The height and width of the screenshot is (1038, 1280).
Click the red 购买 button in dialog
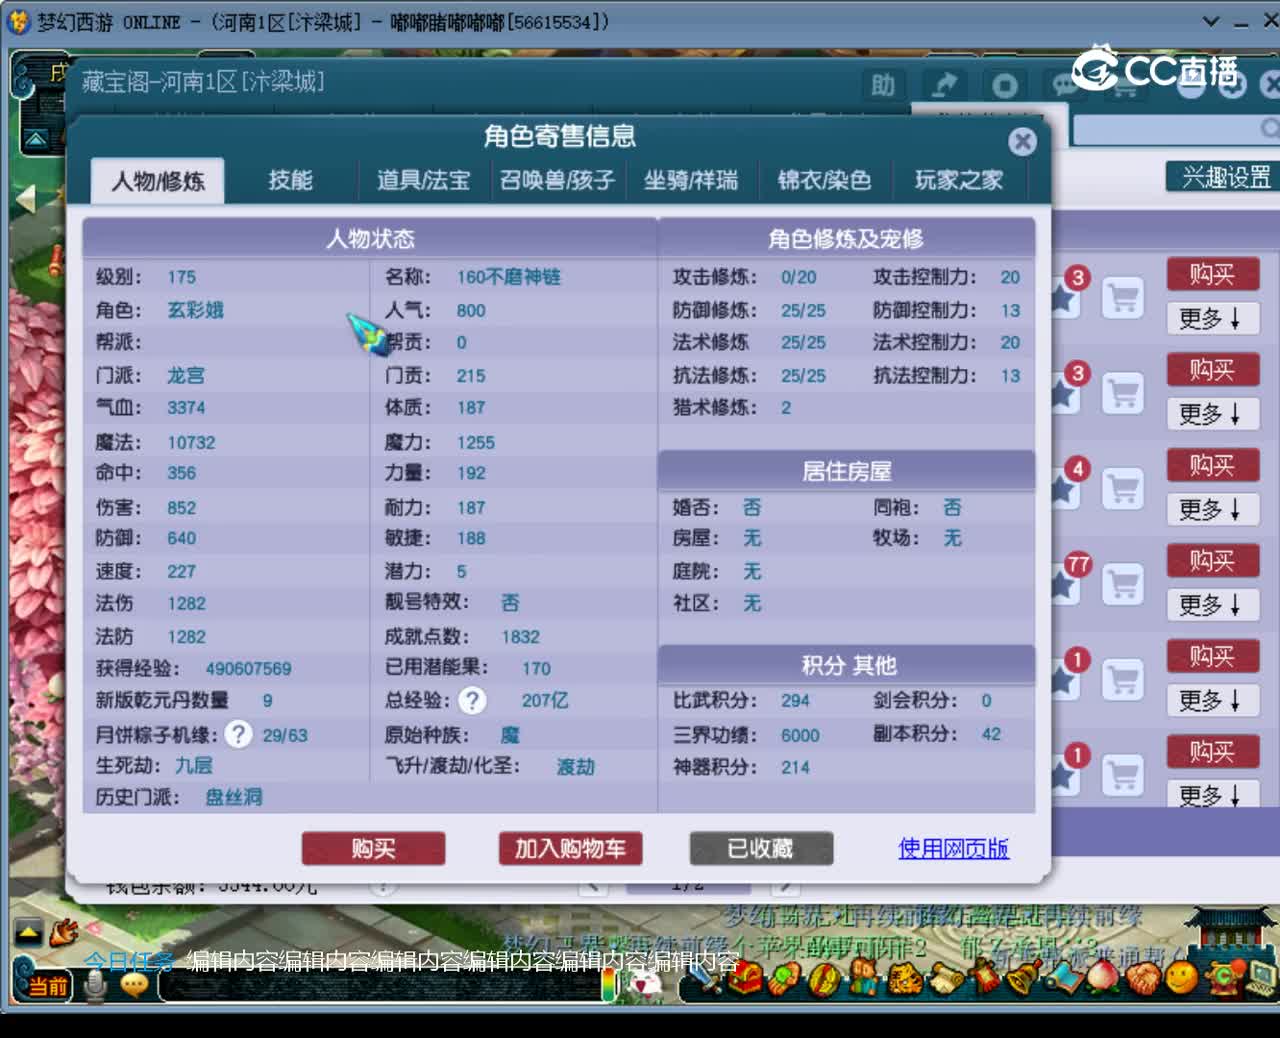tap(373, 849)
